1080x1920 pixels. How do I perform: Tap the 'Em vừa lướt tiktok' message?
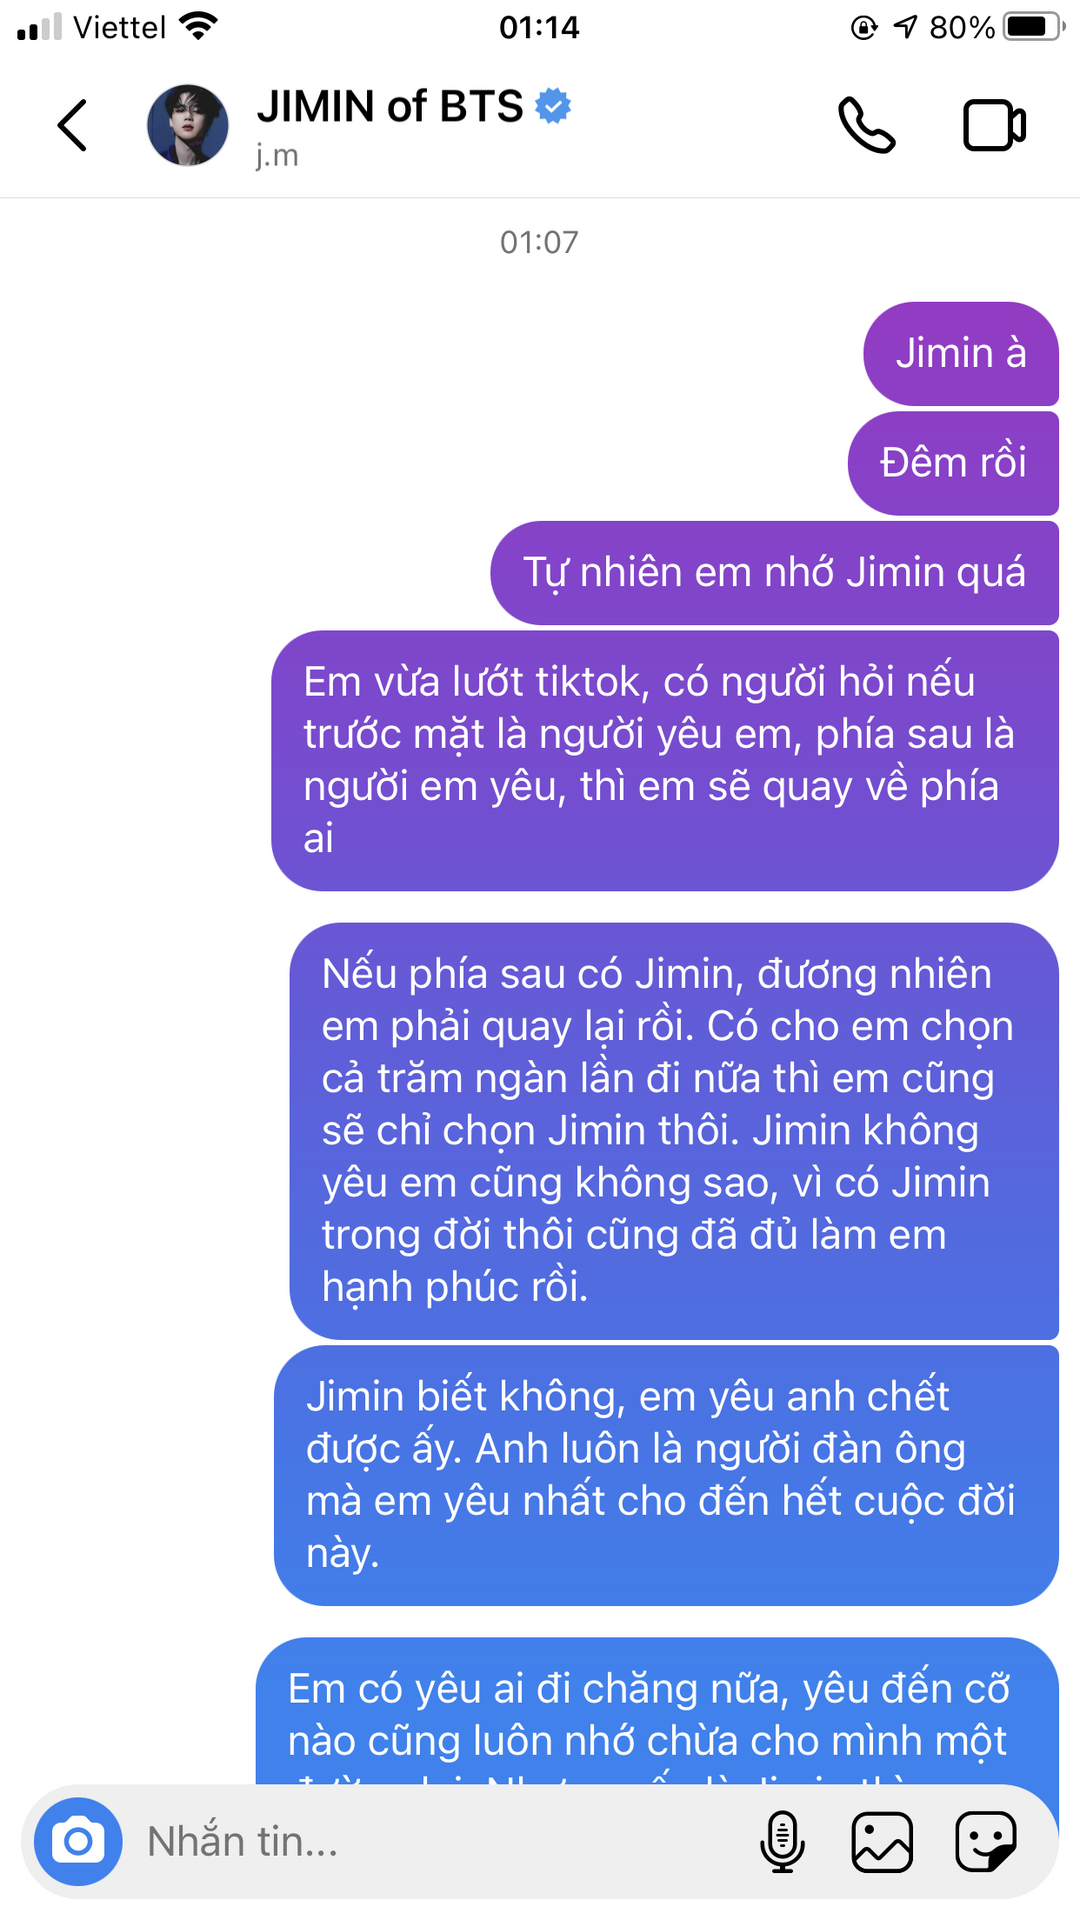pos(665,761)
